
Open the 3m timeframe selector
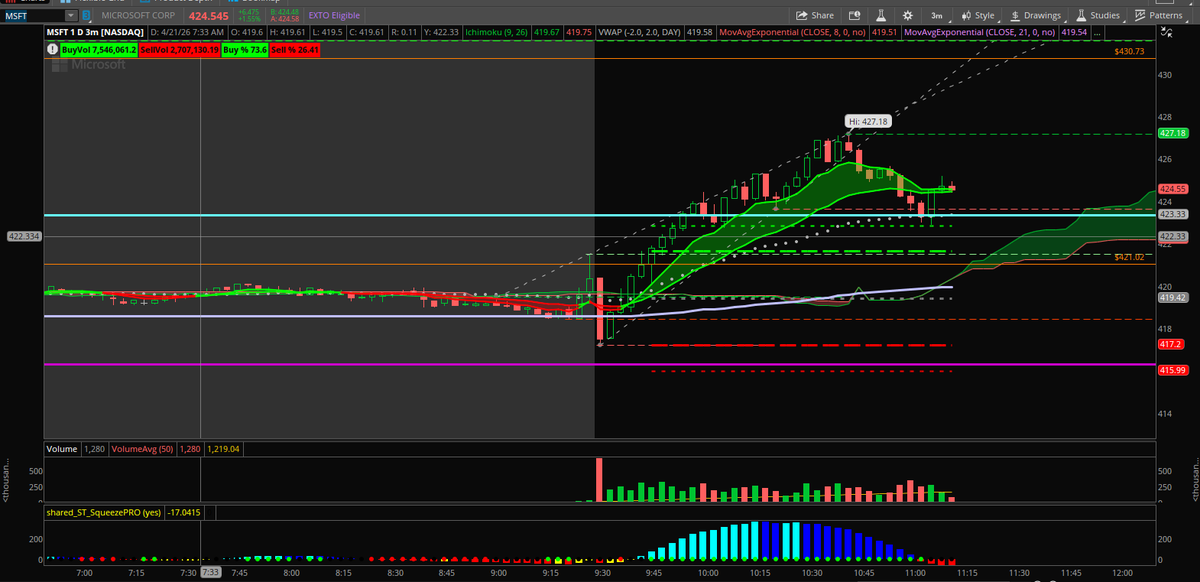pos(936,16)
